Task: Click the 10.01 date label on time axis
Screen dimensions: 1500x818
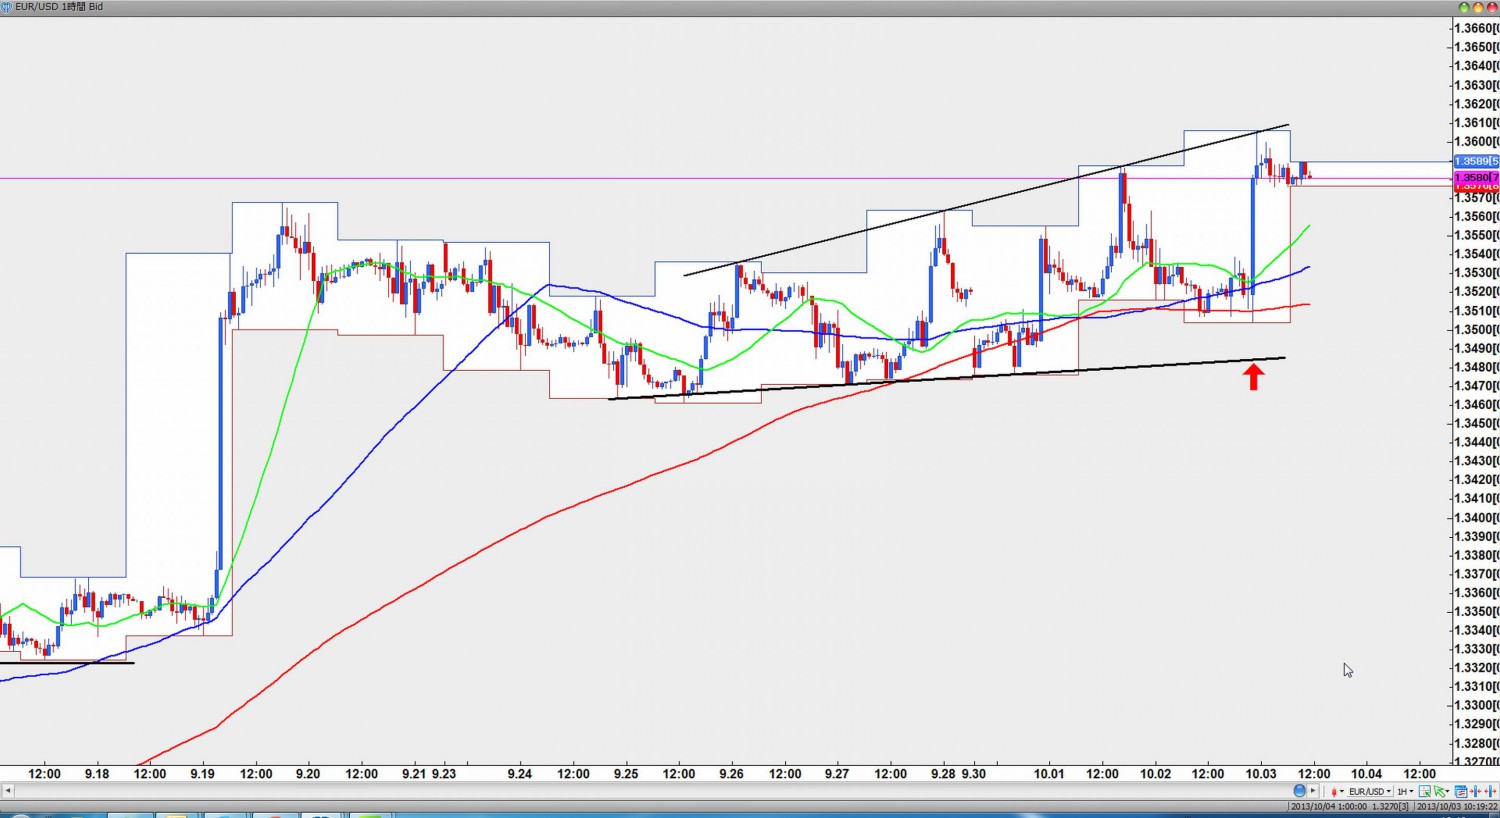Action: 1049,773
